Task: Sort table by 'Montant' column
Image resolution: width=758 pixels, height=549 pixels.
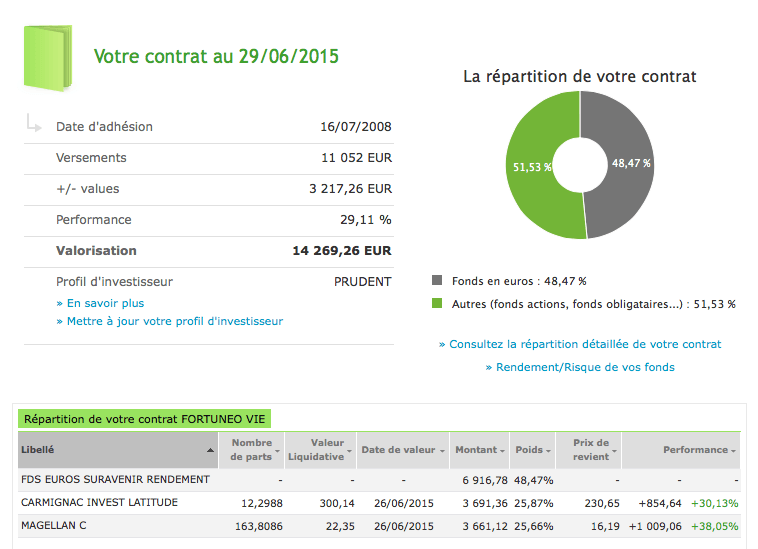Action: pos(478,450)
